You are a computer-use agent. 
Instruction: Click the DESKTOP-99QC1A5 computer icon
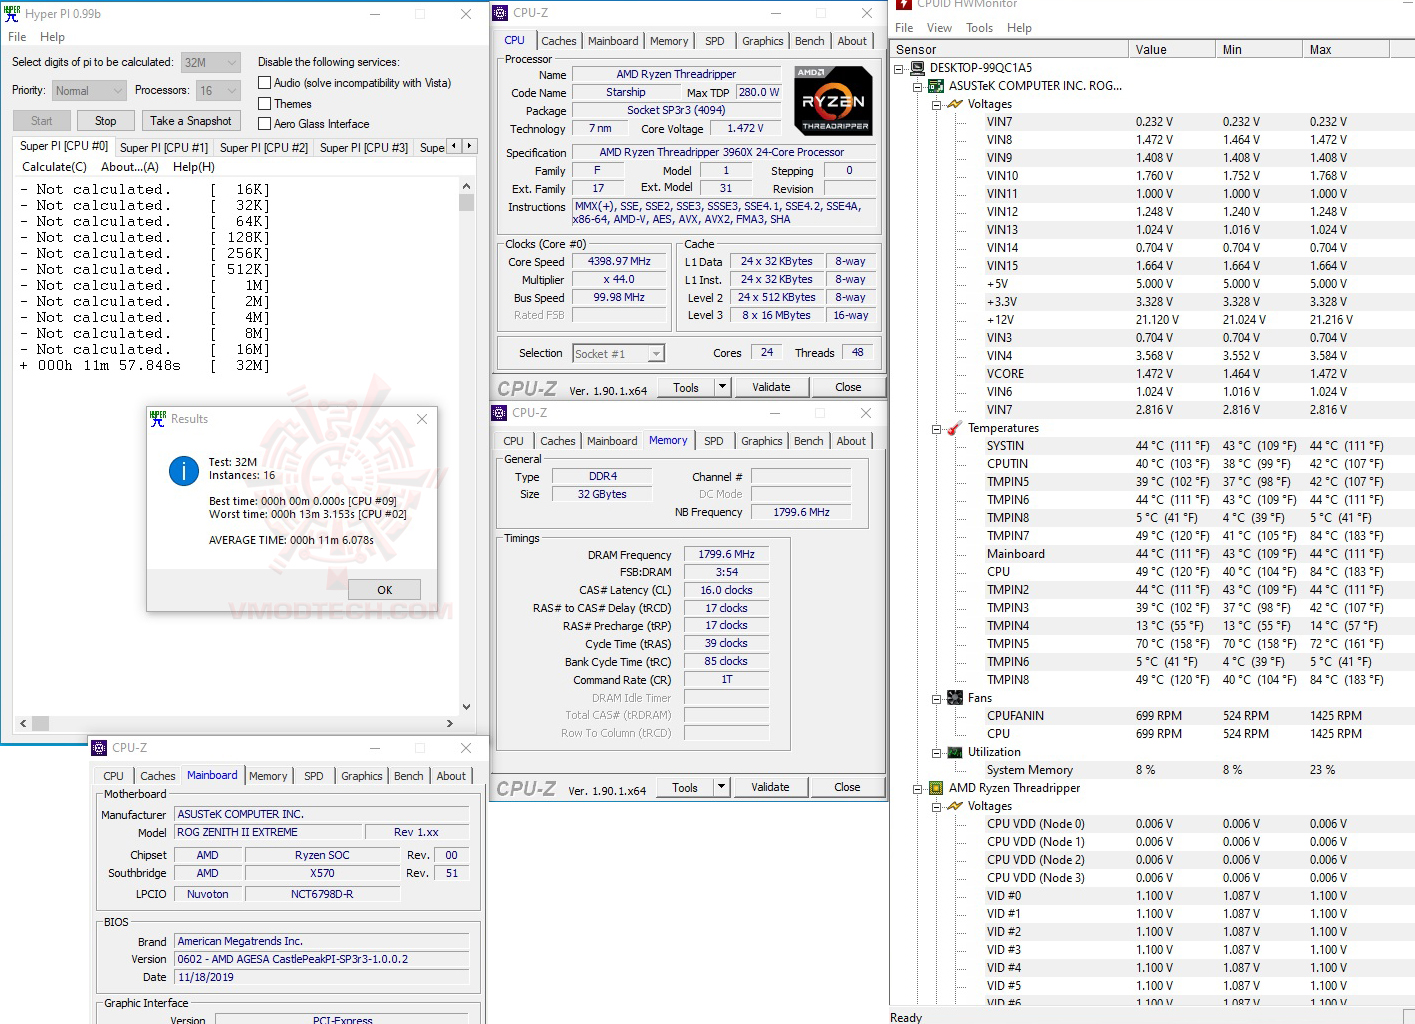click(x=916, y=67)
